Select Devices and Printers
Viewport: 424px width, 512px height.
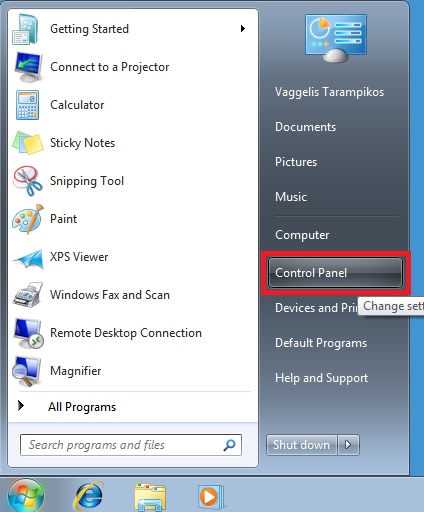[x=316, y=308]
